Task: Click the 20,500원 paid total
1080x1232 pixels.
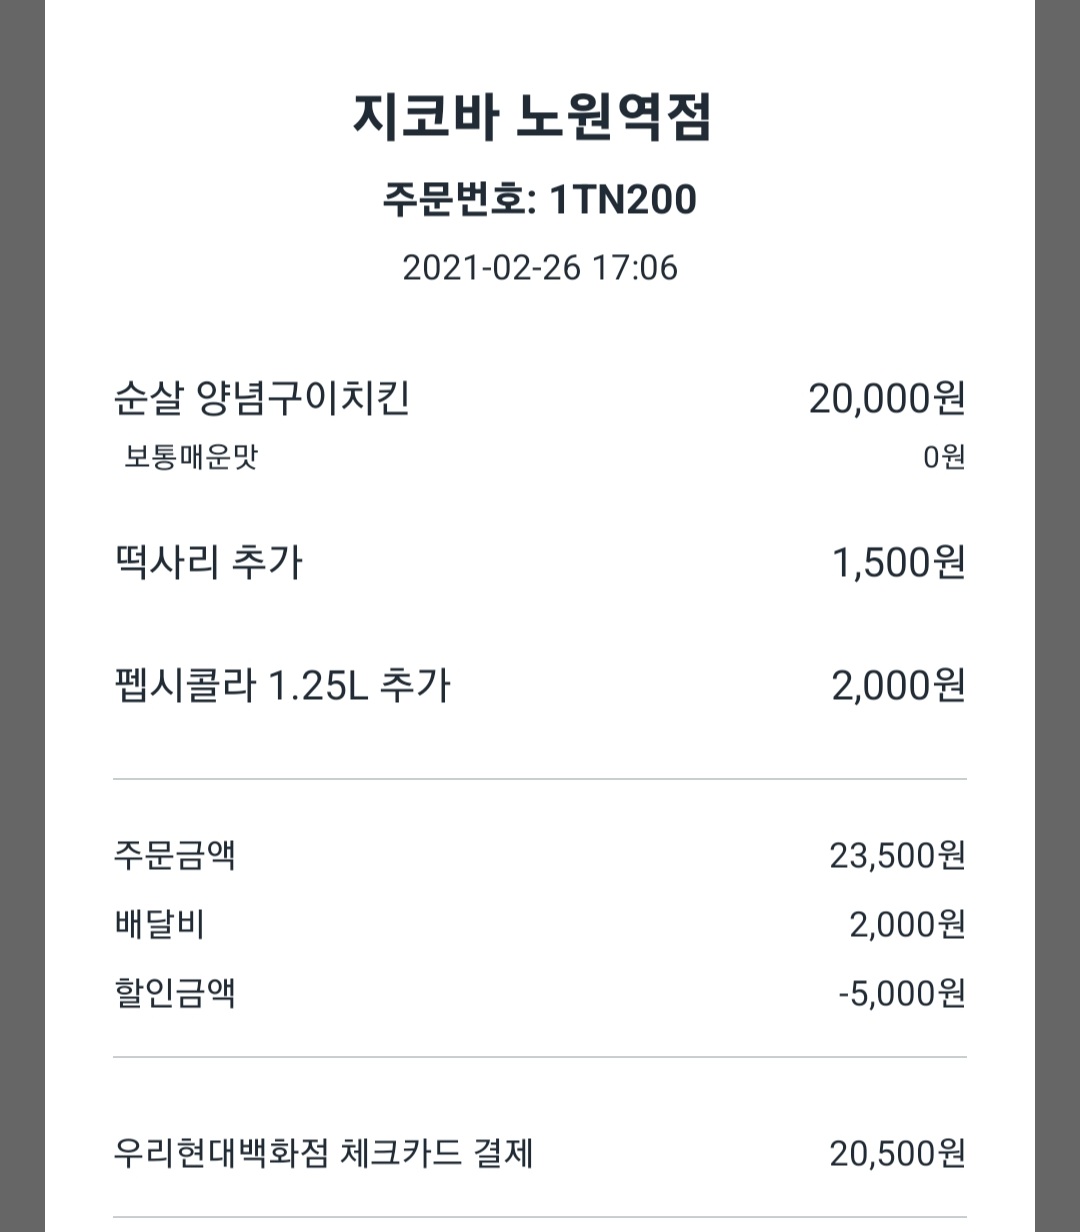Action: click(x=897, y=1154)
